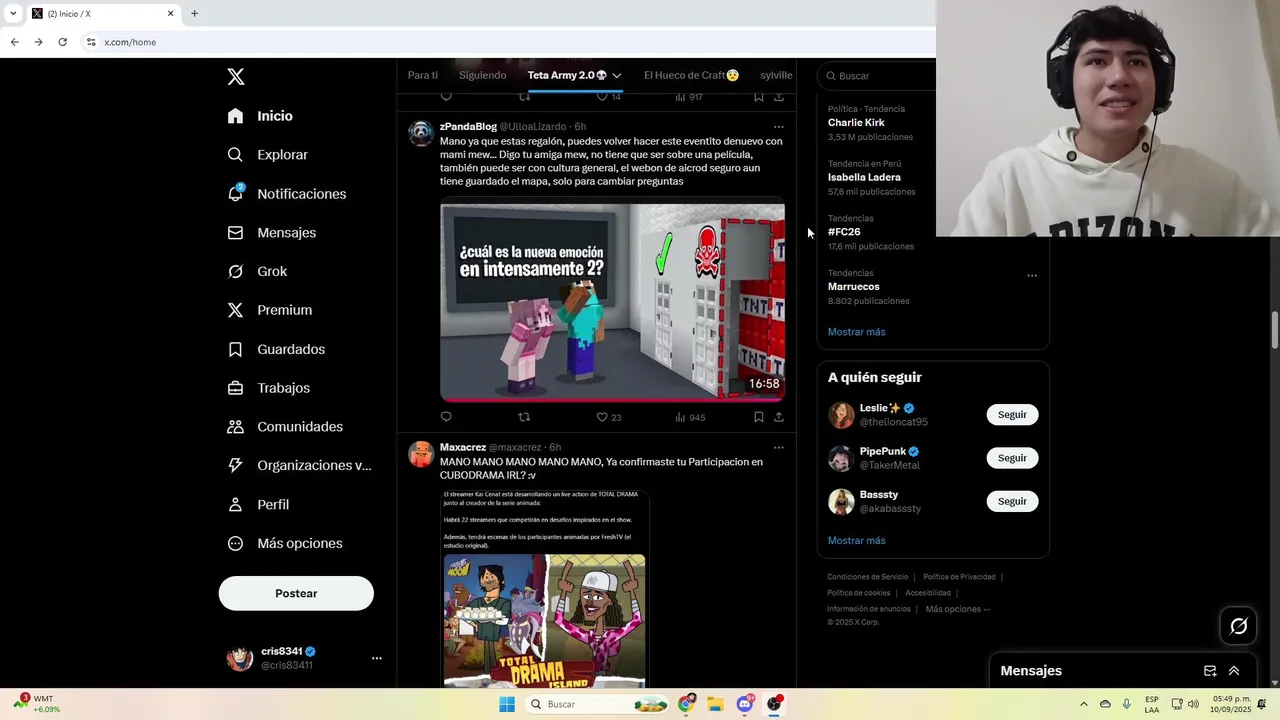Switch to the Siguiendo tab
The height and width of the screenshot is (720, 1280).
[x=482, y=75]
